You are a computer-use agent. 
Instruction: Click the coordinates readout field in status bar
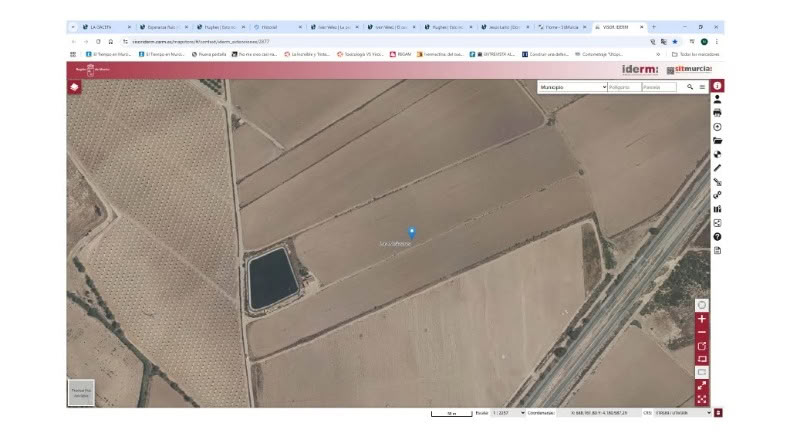(x=599, y=413)
